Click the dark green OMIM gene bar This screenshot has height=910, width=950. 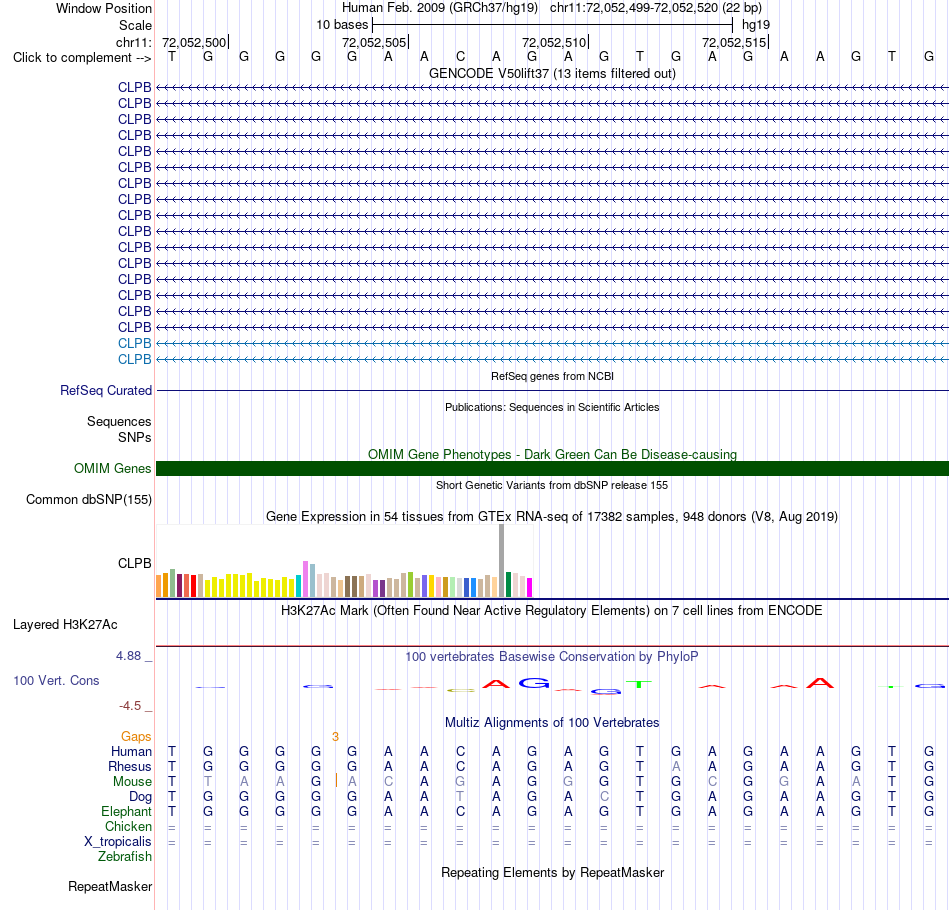point(552,468)
